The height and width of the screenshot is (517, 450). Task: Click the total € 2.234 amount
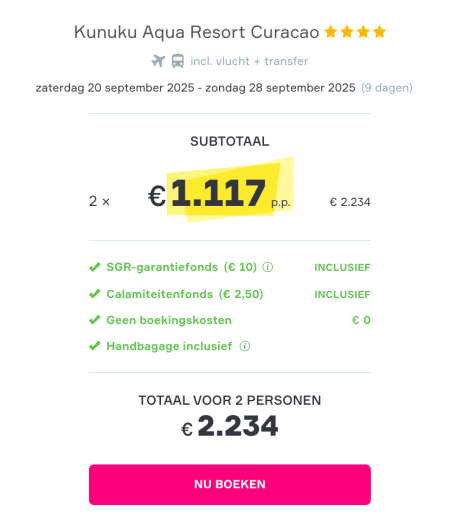[230, 426]
